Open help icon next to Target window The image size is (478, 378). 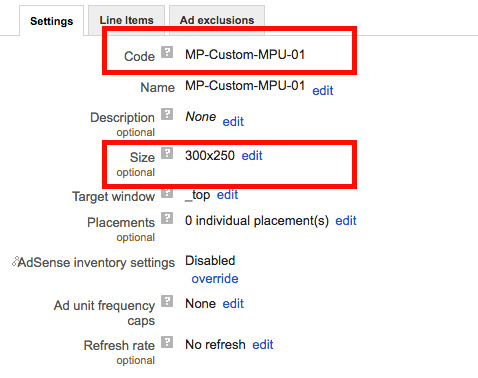(x=167, y=193)
